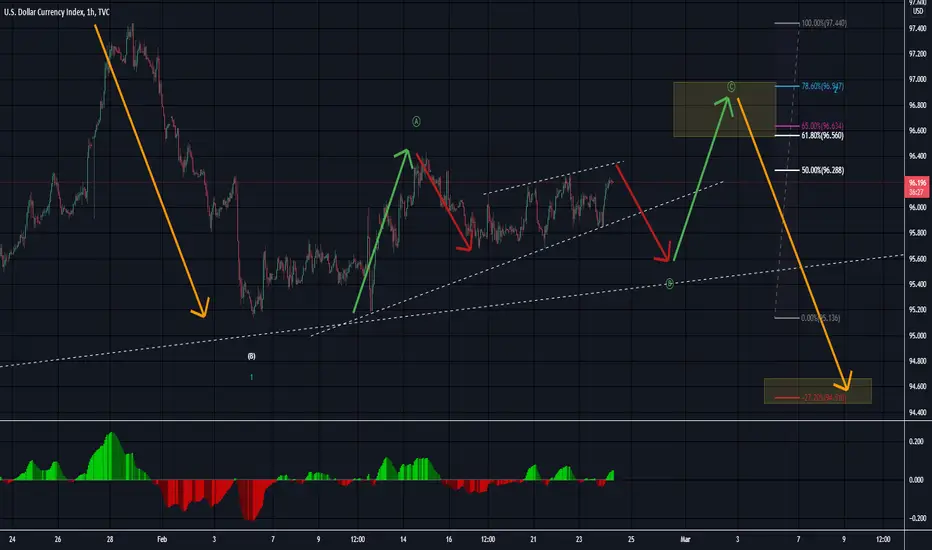This screenshot has height=550, width=932.
Task: Click 0.200 on the indicator axis
Action: tap(917, 441)
